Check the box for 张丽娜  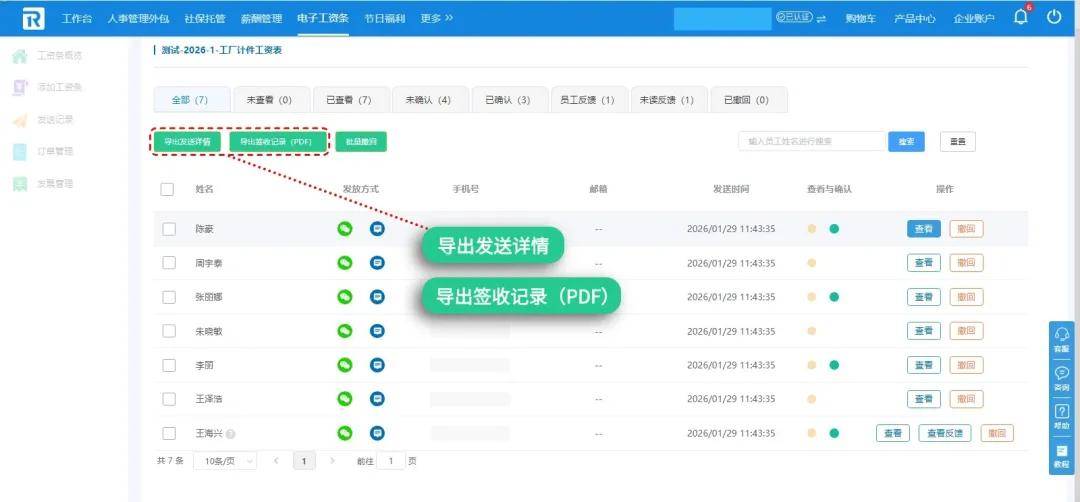169,297
